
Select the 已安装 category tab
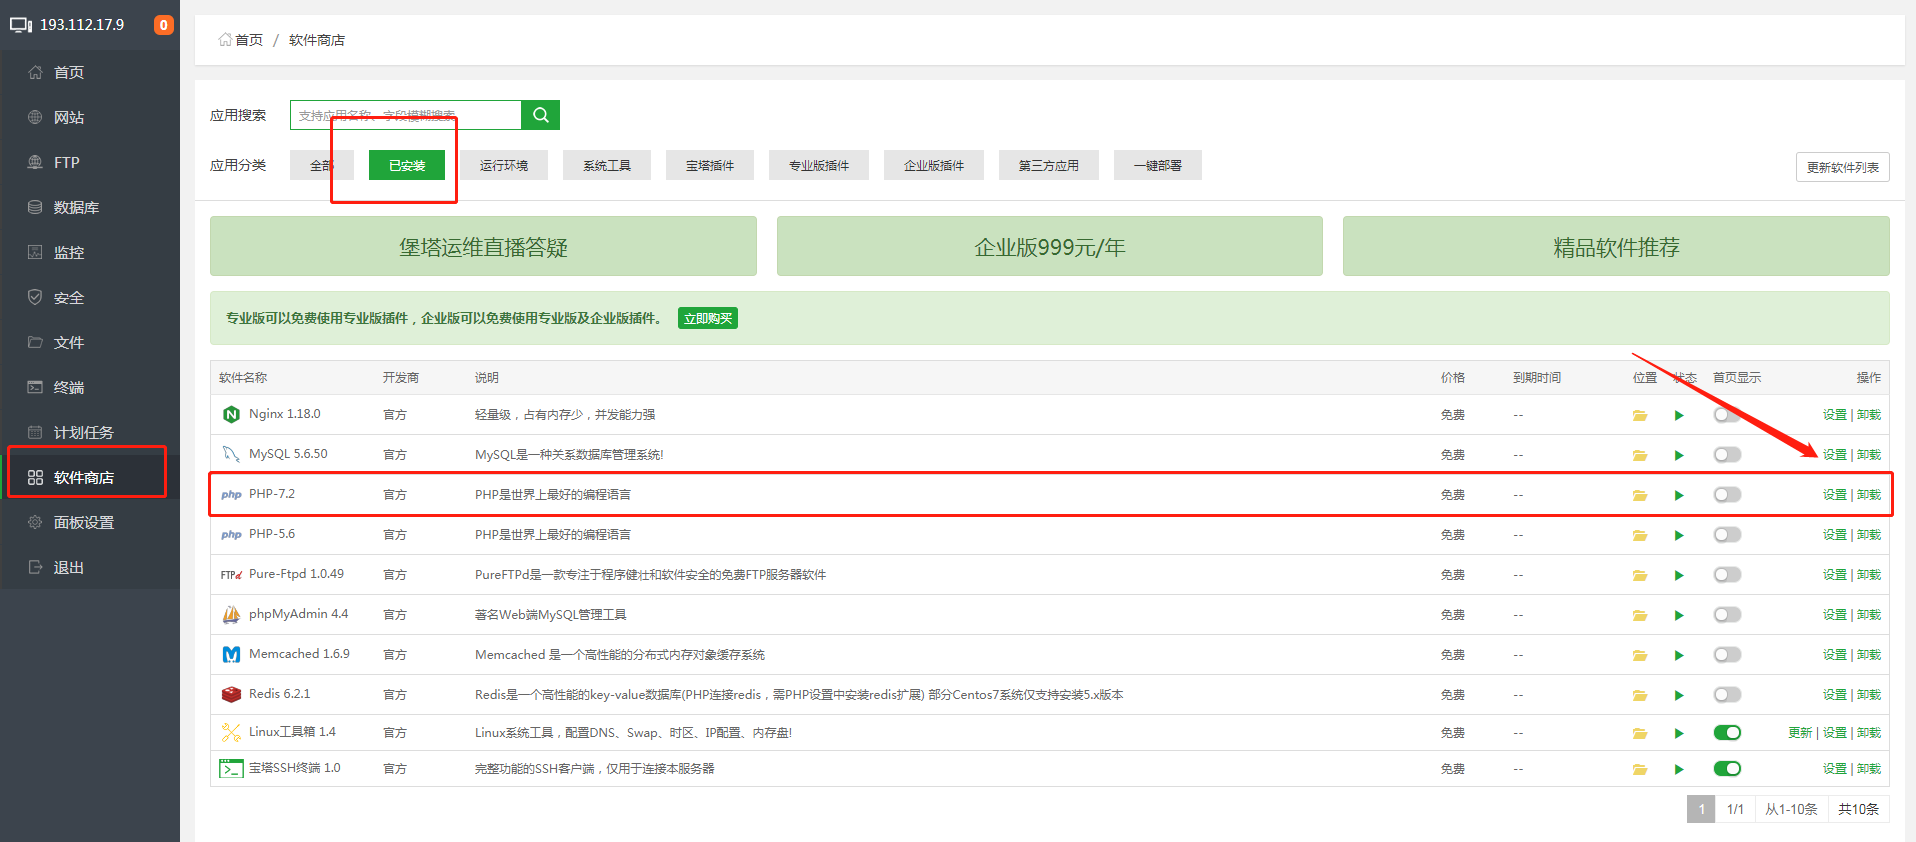[x=407, y=165]
